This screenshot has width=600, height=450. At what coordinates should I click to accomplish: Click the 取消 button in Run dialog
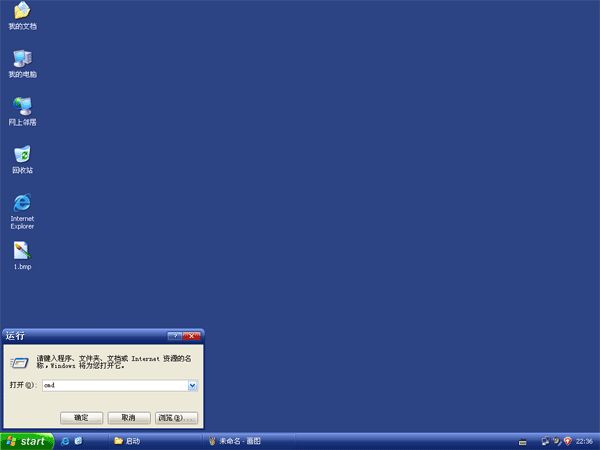pos(129,418)
